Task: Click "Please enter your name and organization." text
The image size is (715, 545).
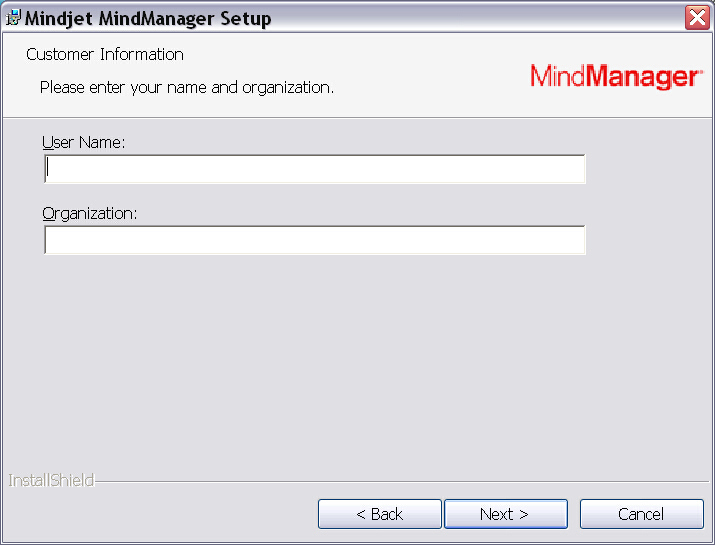Action: pos(187,87)
